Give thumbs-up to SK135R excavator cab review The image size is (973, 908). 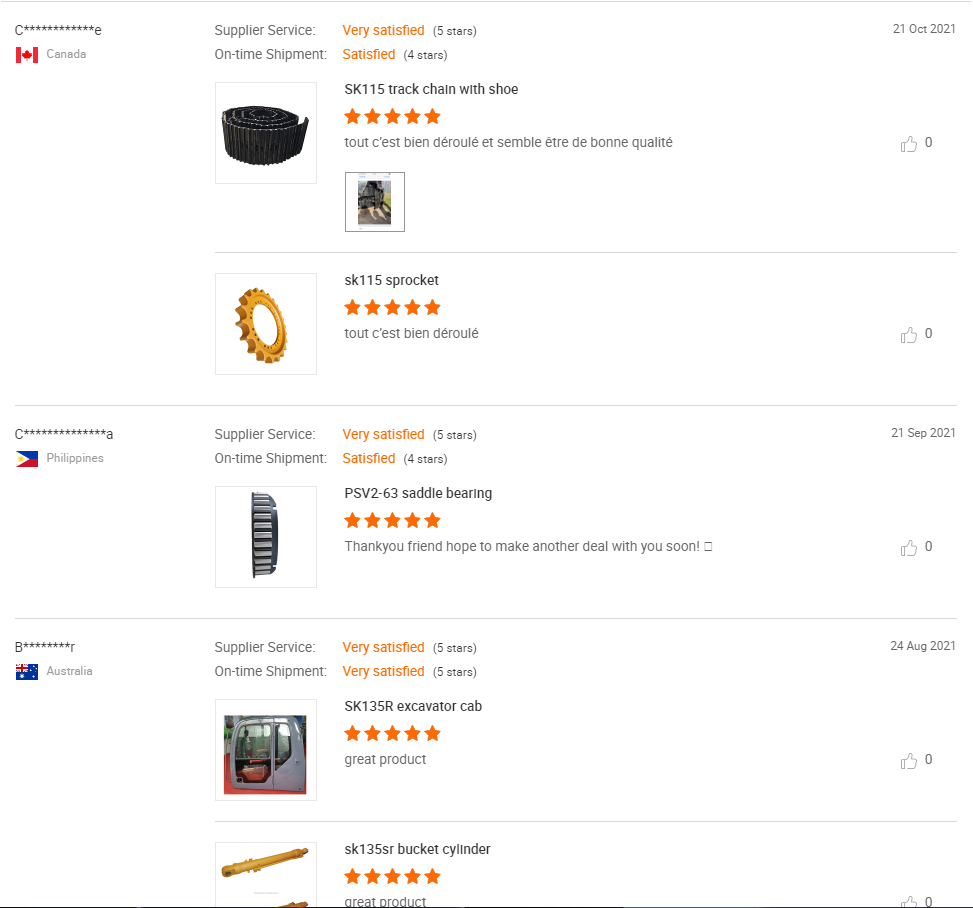pos(909,761)
